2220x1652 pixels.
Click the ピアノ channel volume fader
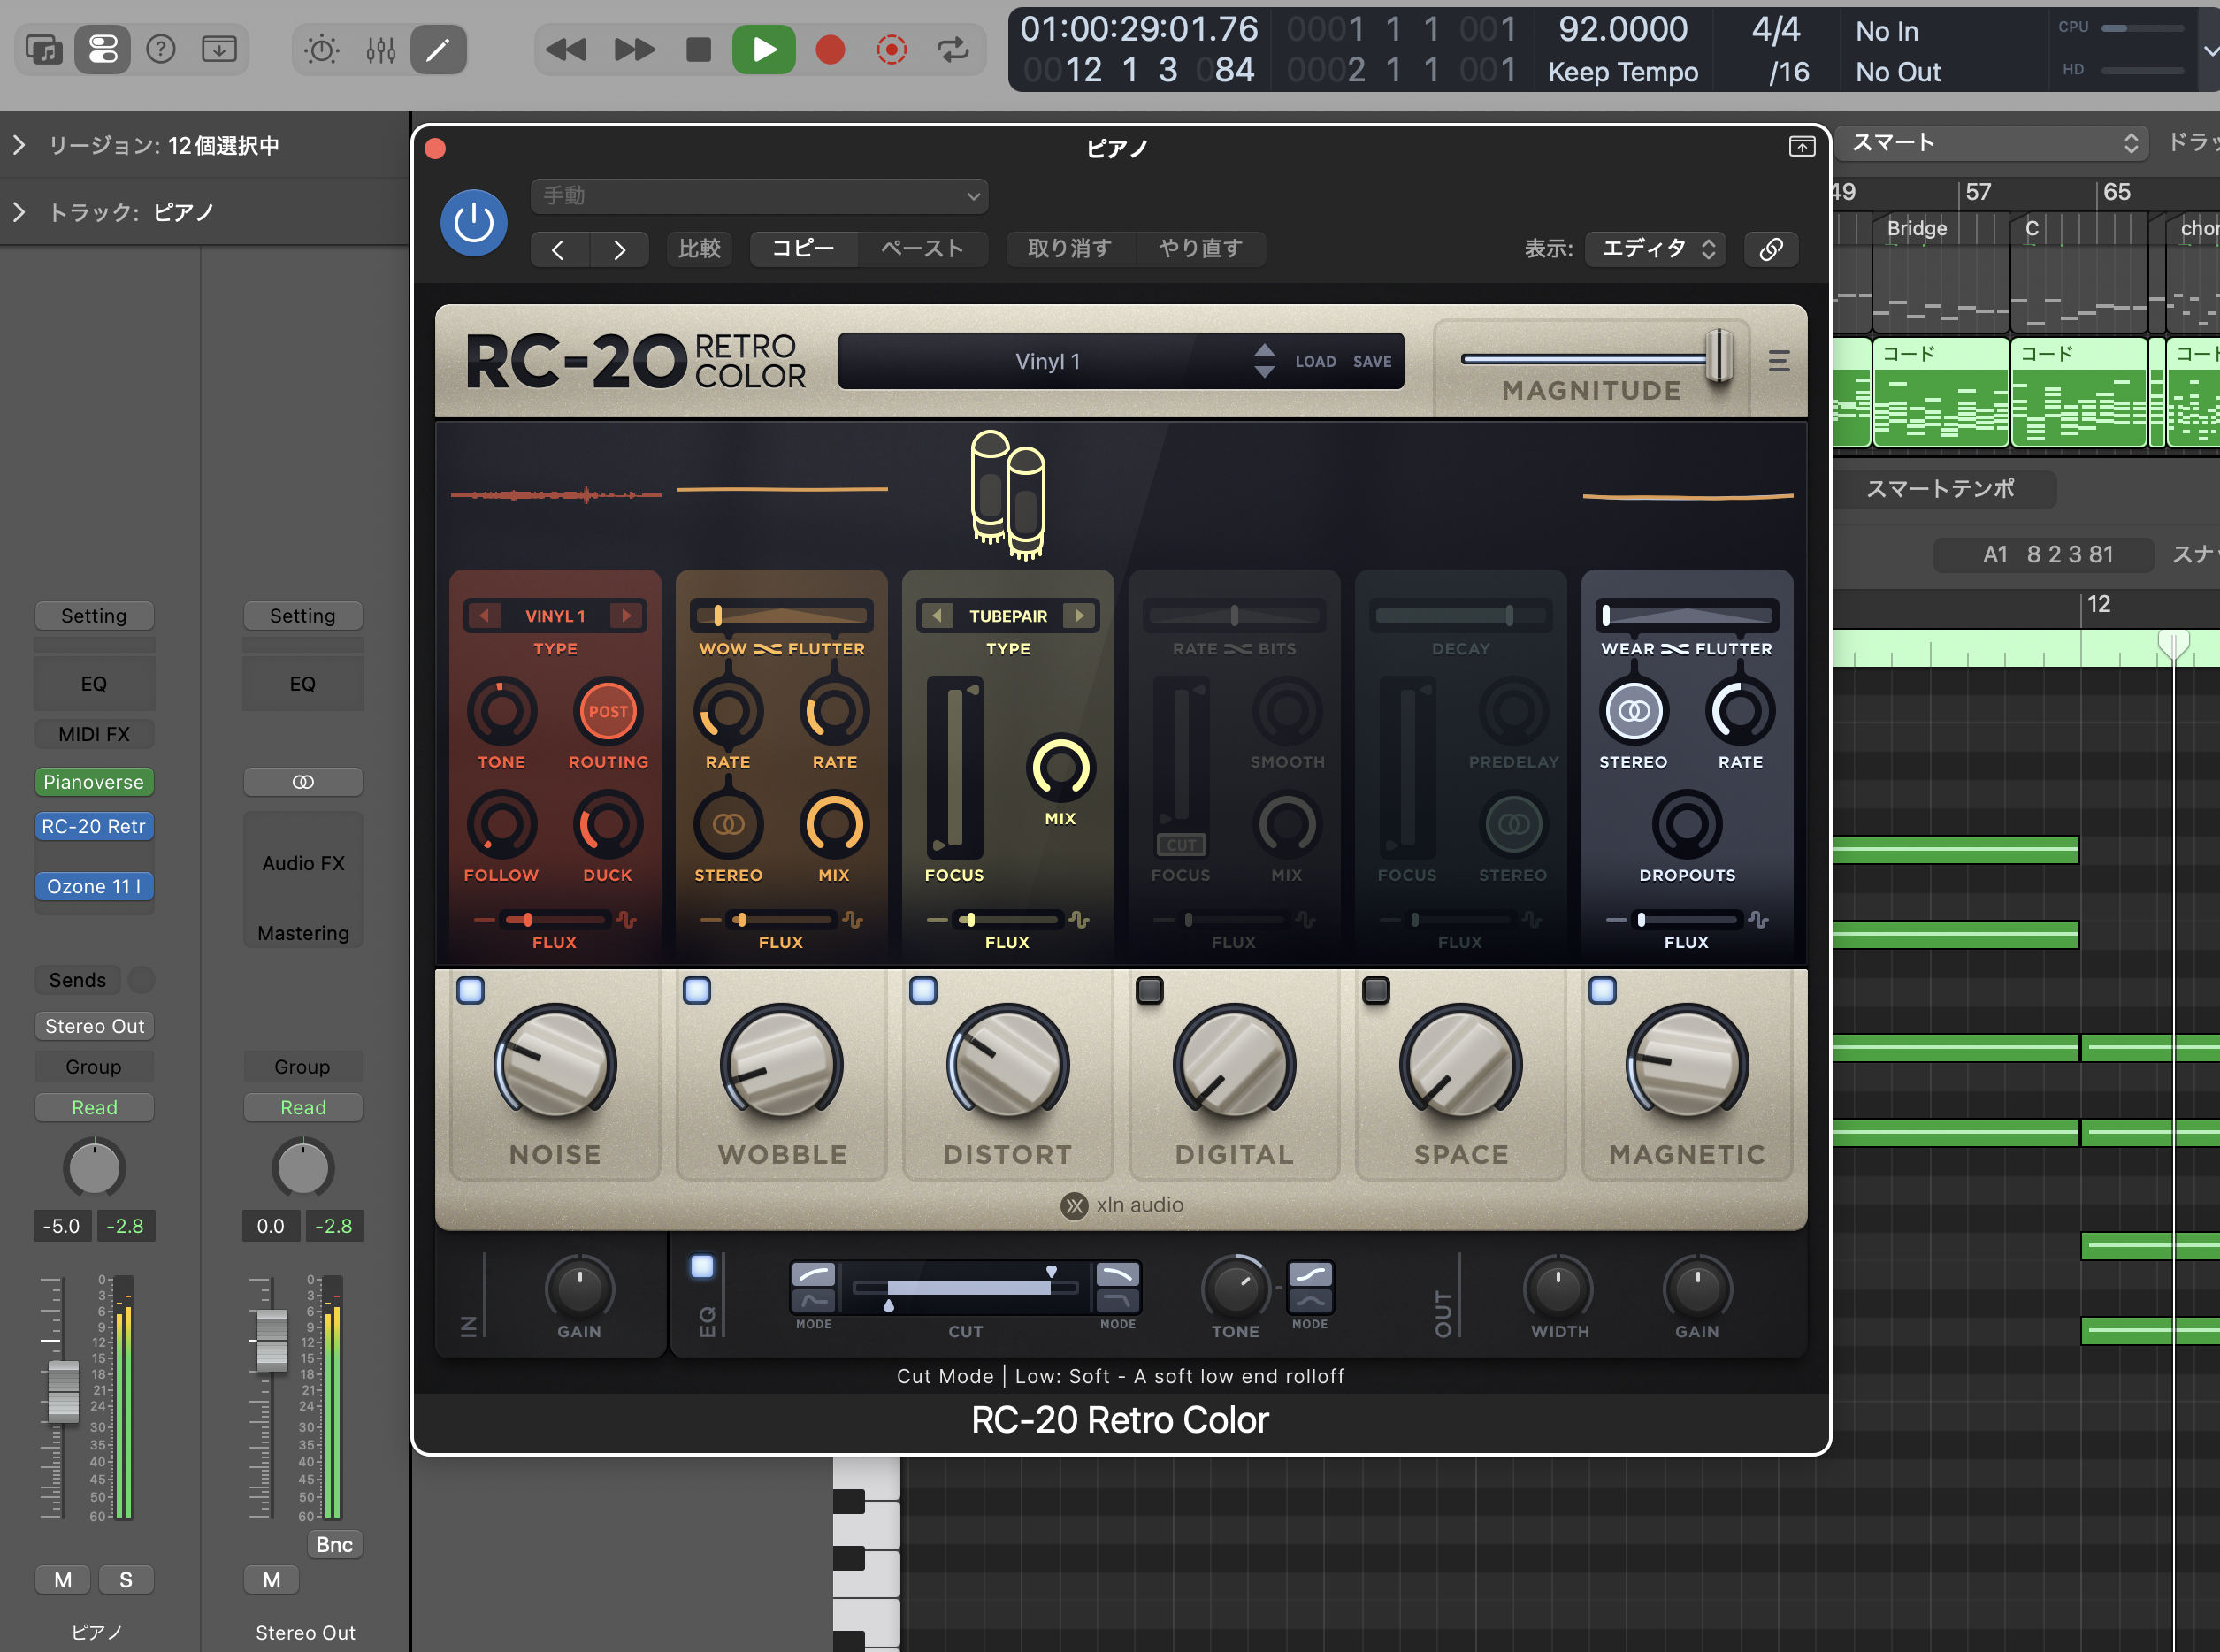tap(63, 1390)
